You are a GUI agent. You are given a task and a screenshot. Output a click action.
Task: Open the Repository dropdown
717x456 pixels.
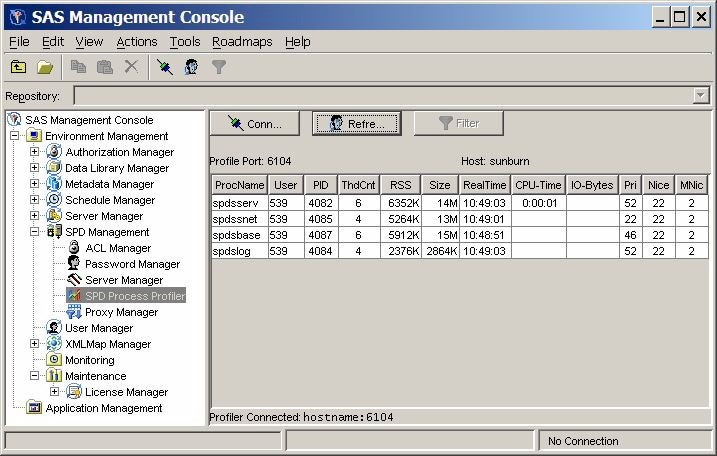coord(700,95)
